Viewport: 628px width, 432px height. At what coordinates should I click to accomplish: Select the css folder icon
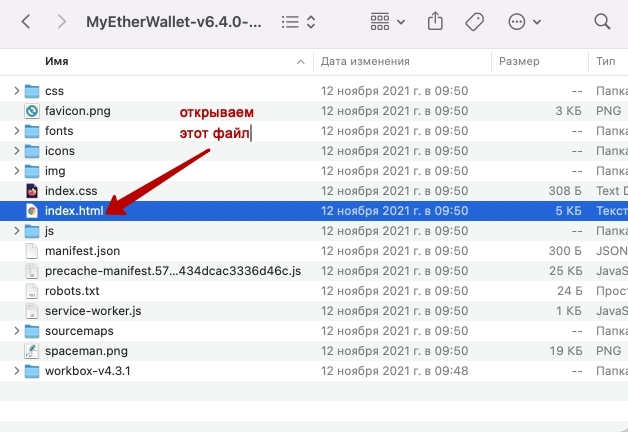click(x=32, y=91)
